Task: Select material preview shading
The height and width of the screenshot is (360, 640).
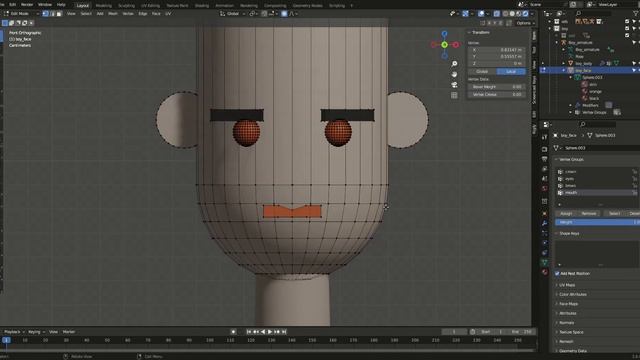Action: click(x=519, y=13)
